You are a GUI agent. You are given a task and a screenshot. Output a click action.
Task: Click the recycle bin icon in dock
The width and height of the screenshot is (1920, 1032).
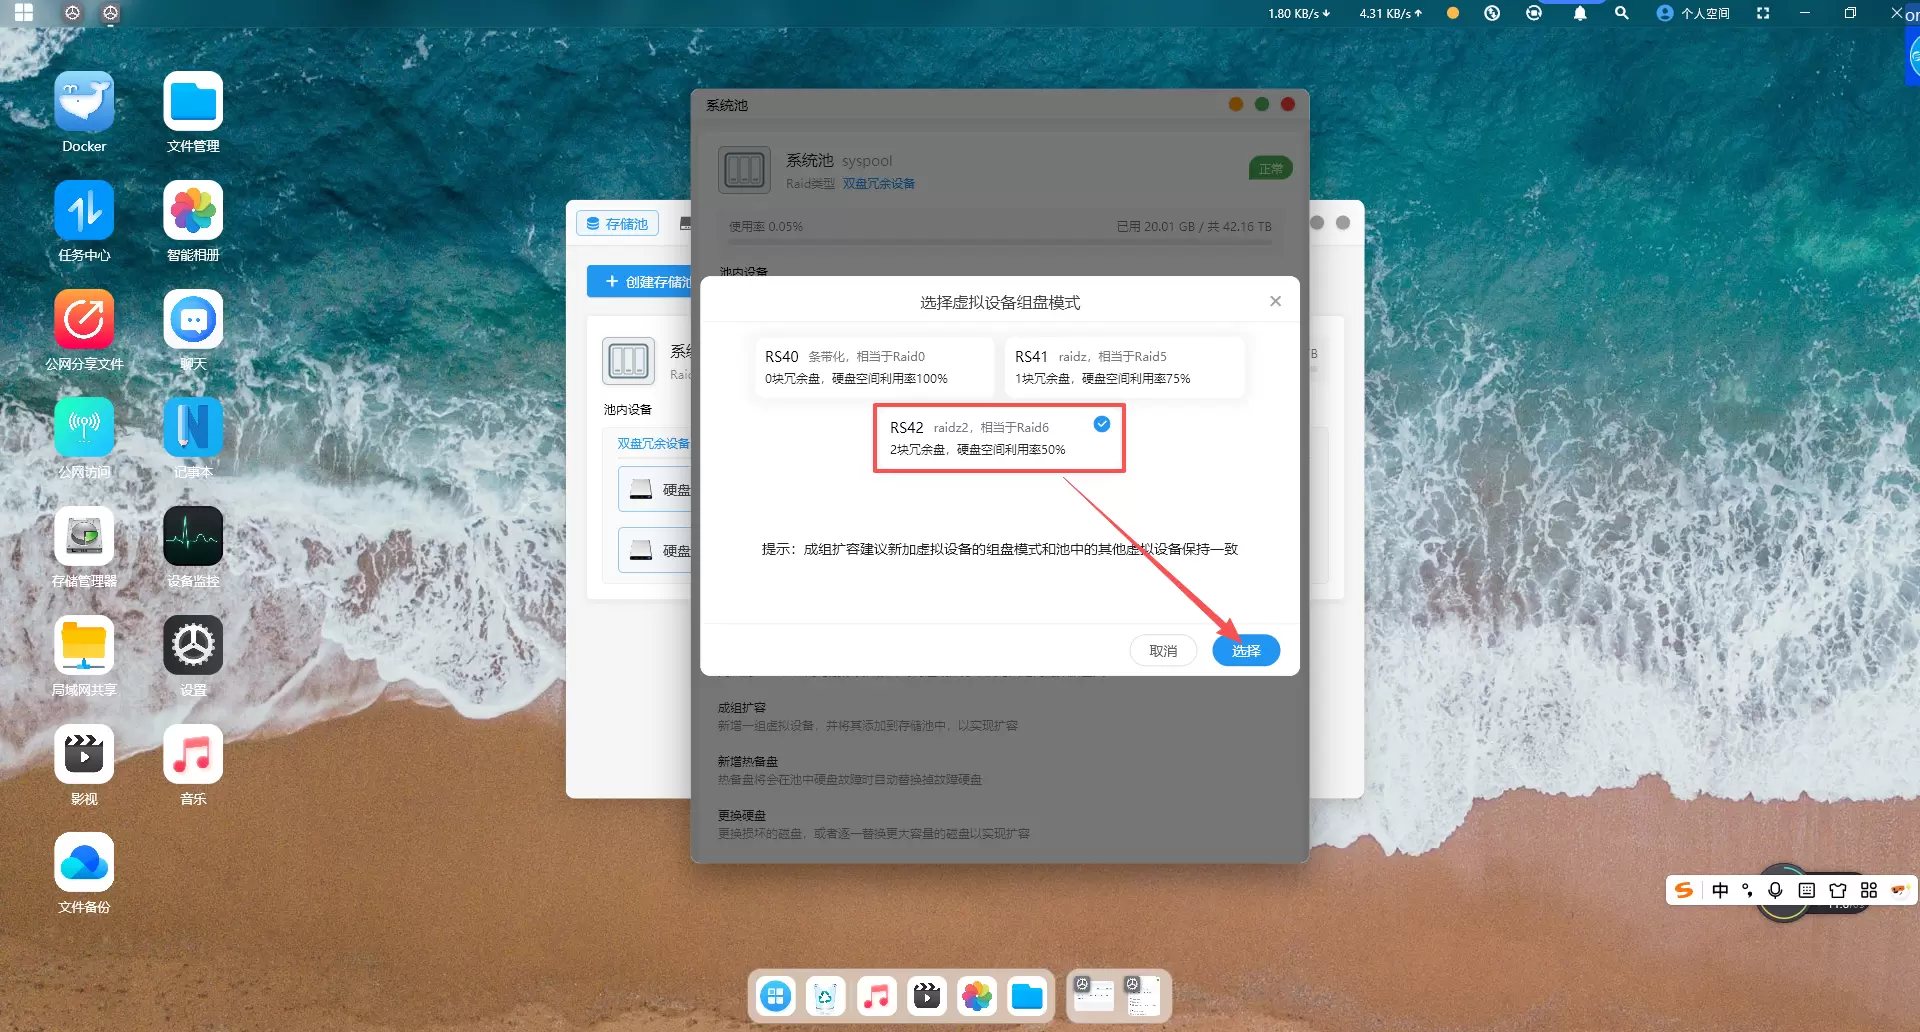click(x=825, y=996)
